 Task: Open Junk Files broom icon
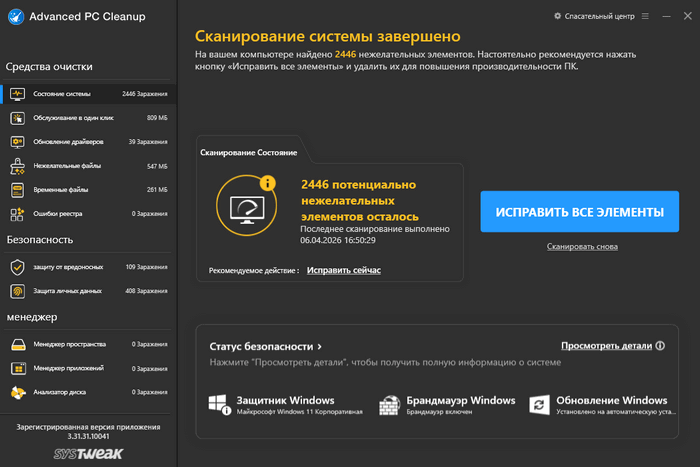17,166
